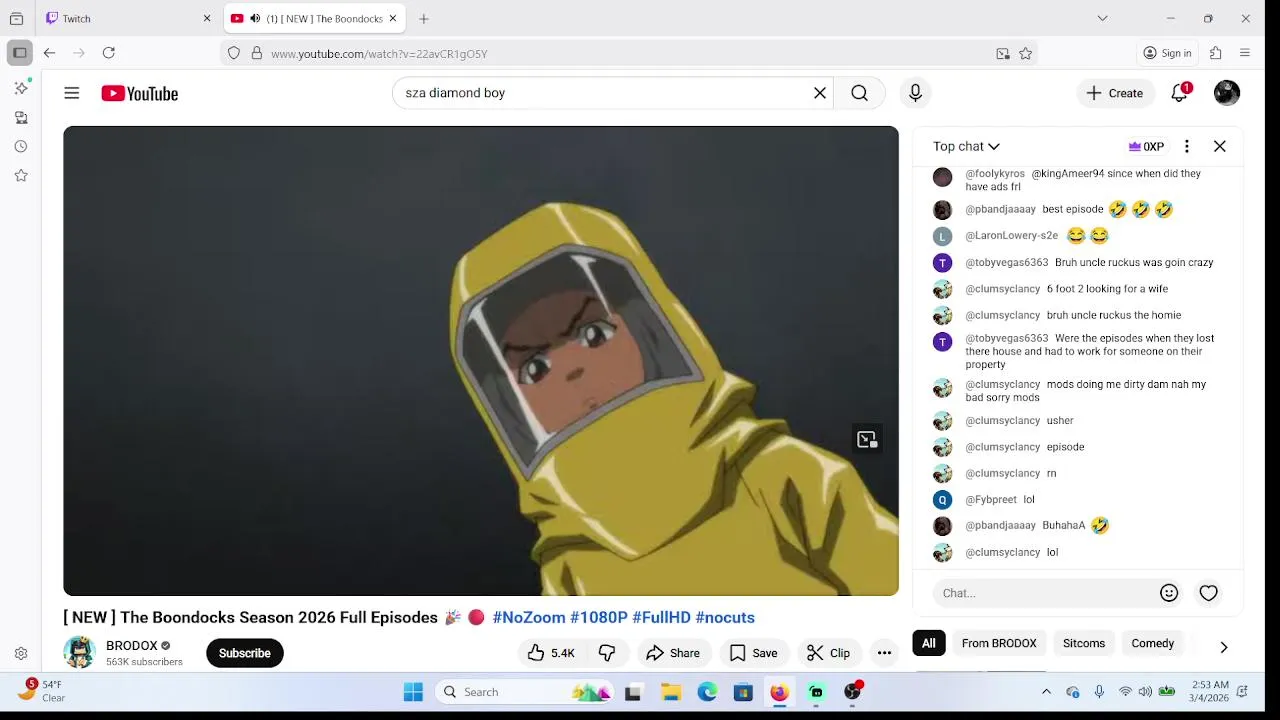Mute the Boondocks tab audio icon
Image resolution: width=1280 pixels, height=720 pixels.
coord(255,18)
